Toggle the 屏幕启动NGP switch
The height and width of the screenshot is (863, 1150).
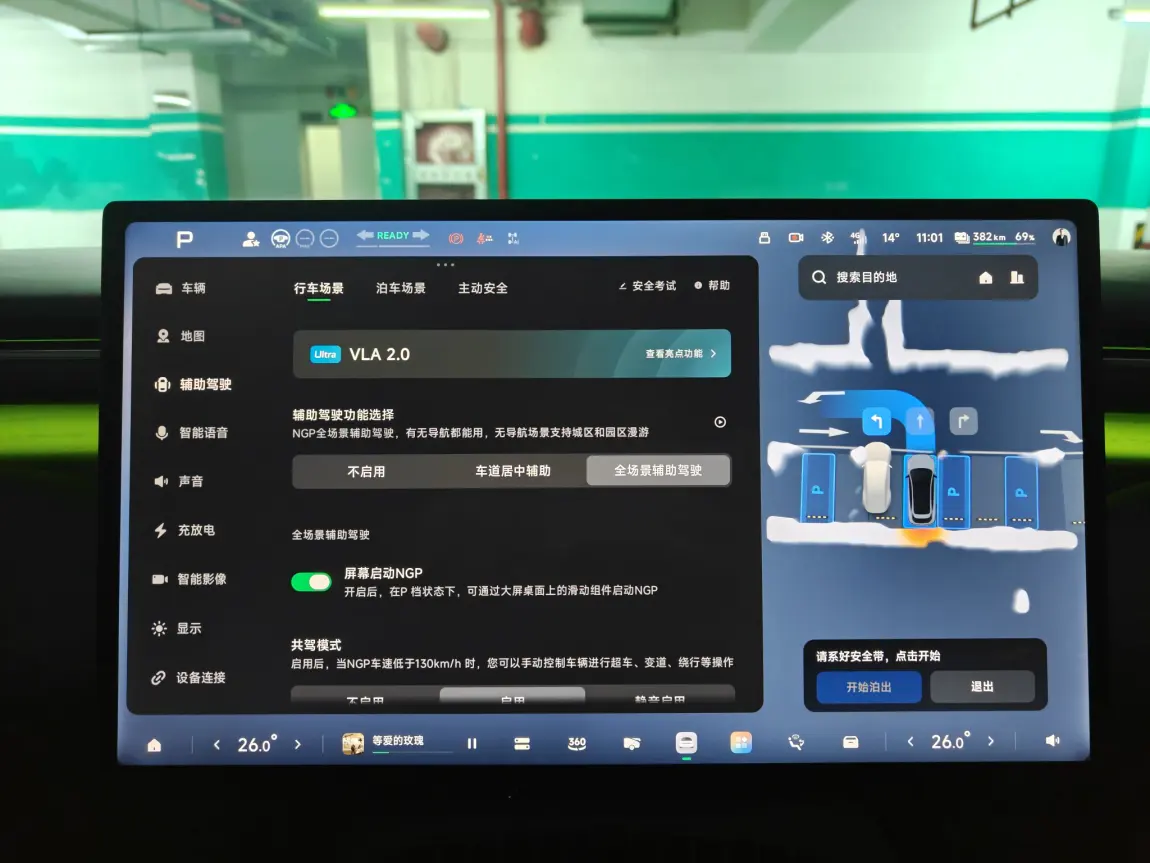(311, 582)
